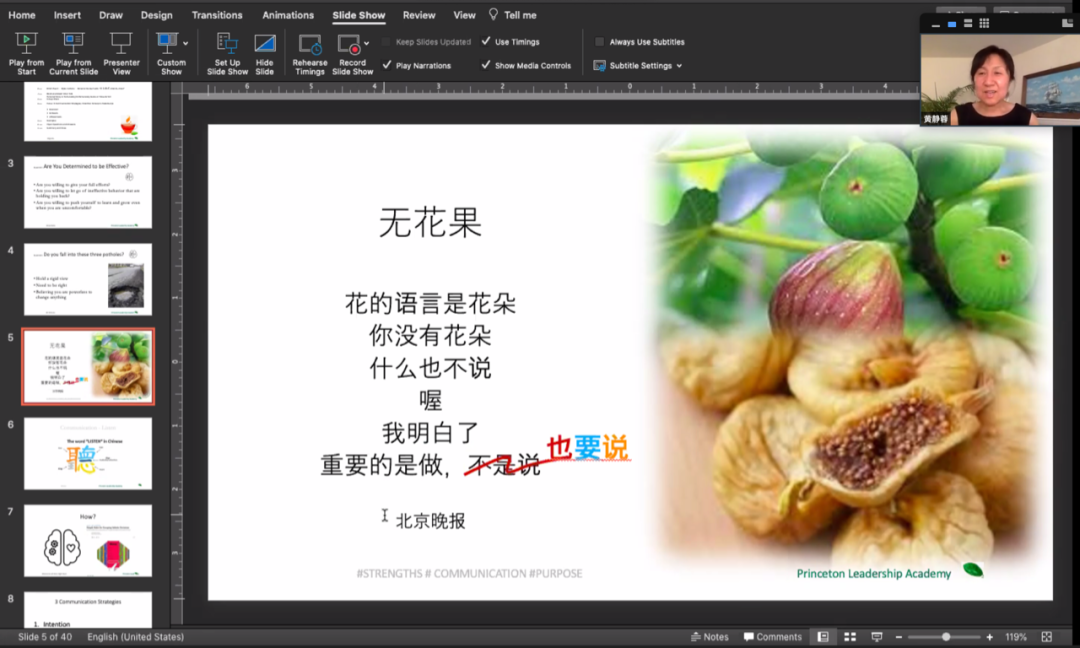Start Slide Show from status bar icon
The height and width of the screenshot is (648, 1080).
(x=877, y=637)
